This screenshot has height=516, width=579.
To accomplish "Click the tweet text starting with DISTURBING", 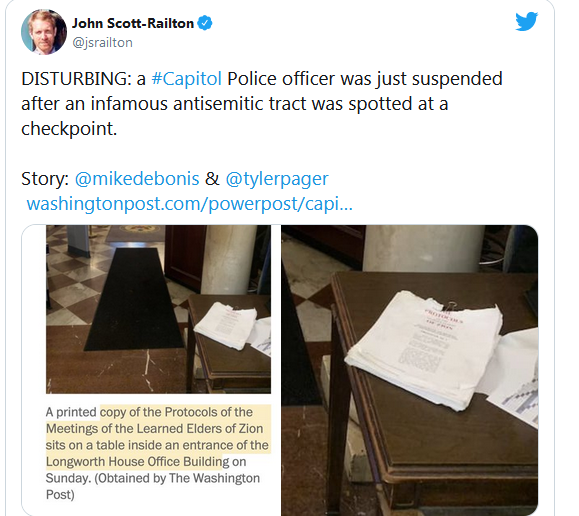I will pyautogui.click(x=262, y=103).
